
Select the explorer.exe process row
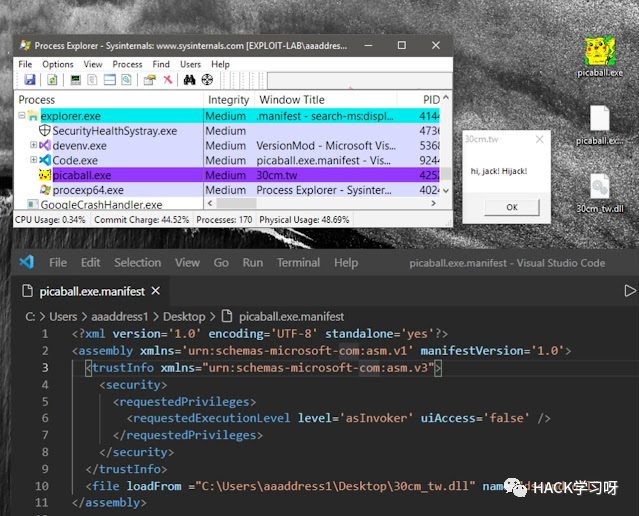[227, 116]
